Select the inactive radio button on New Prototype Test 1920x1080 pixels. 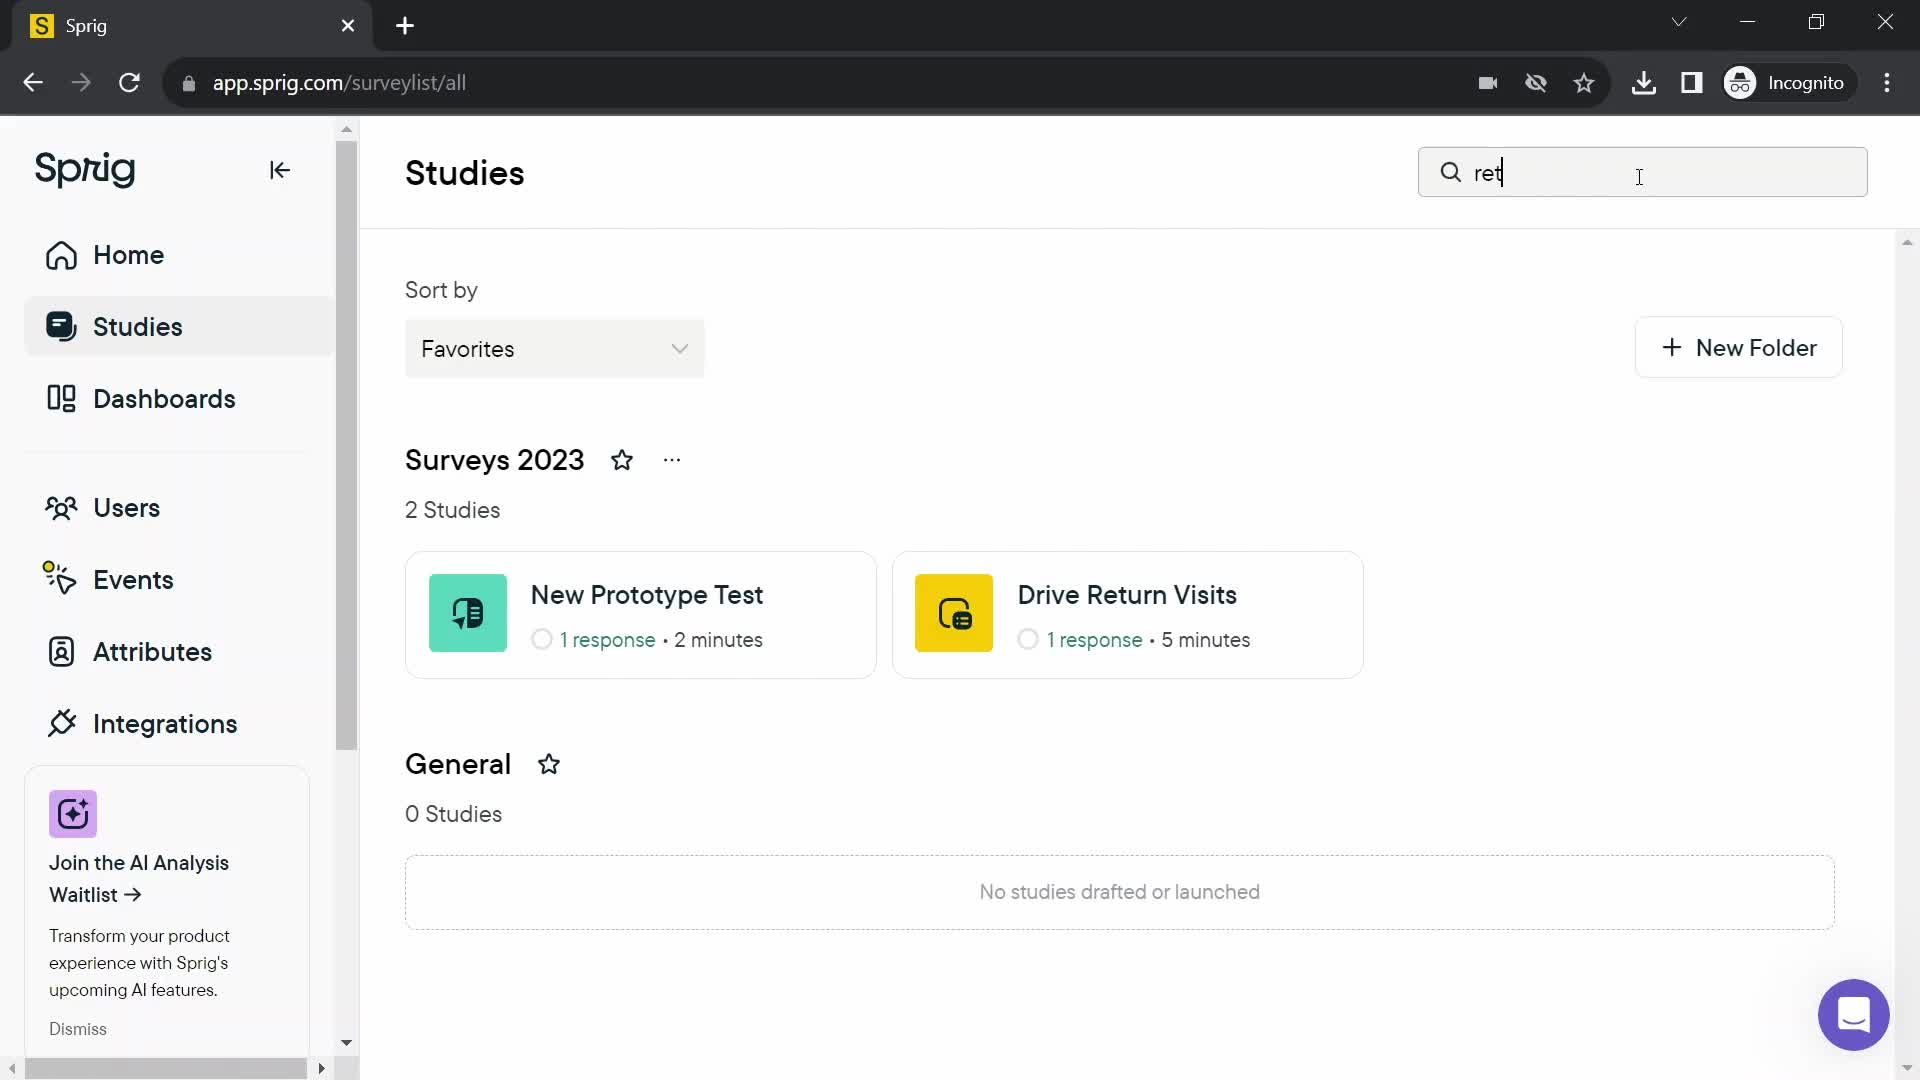point(542,640)
